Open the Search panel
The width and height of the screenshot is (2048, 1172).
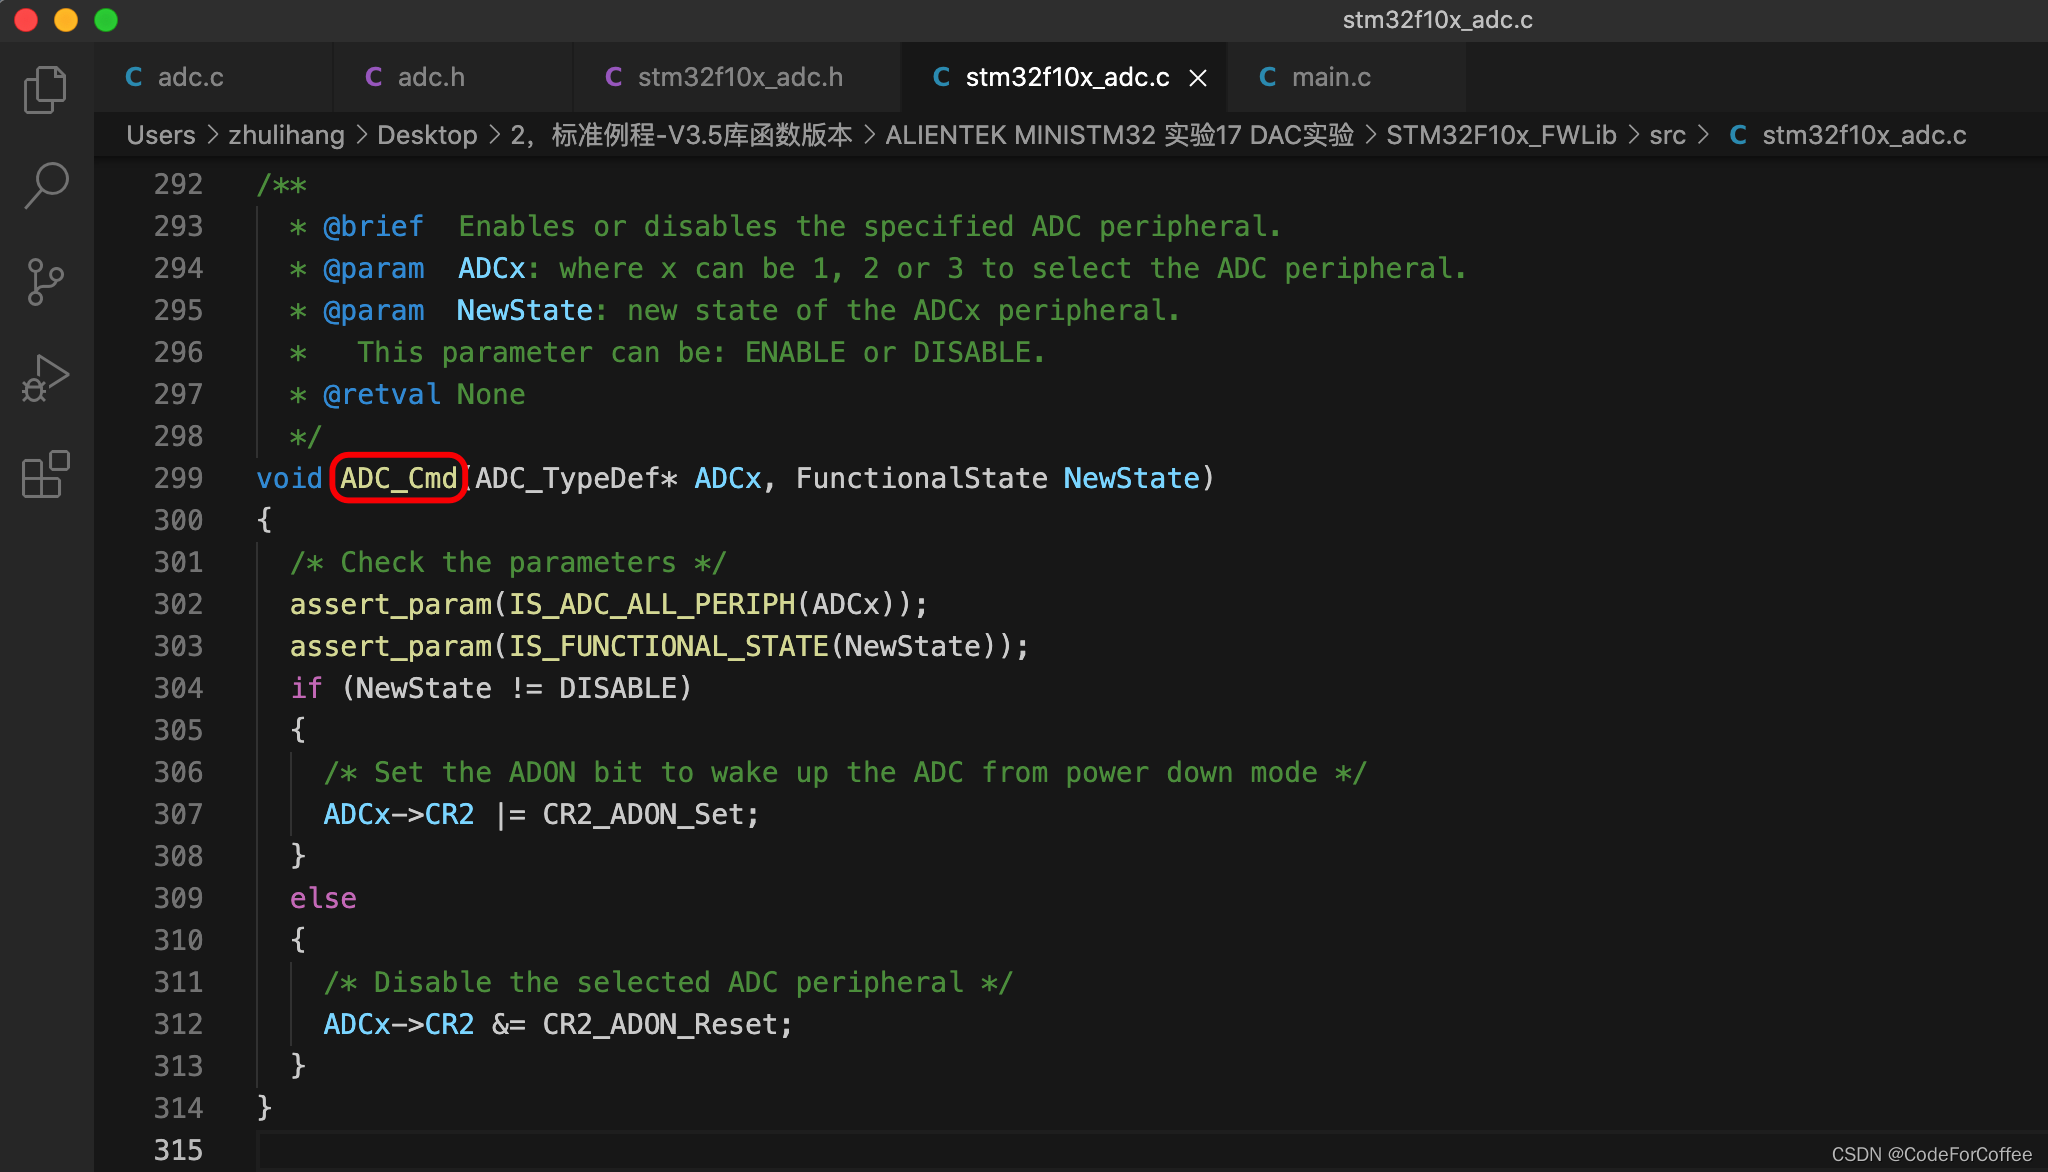coord(44,185)
